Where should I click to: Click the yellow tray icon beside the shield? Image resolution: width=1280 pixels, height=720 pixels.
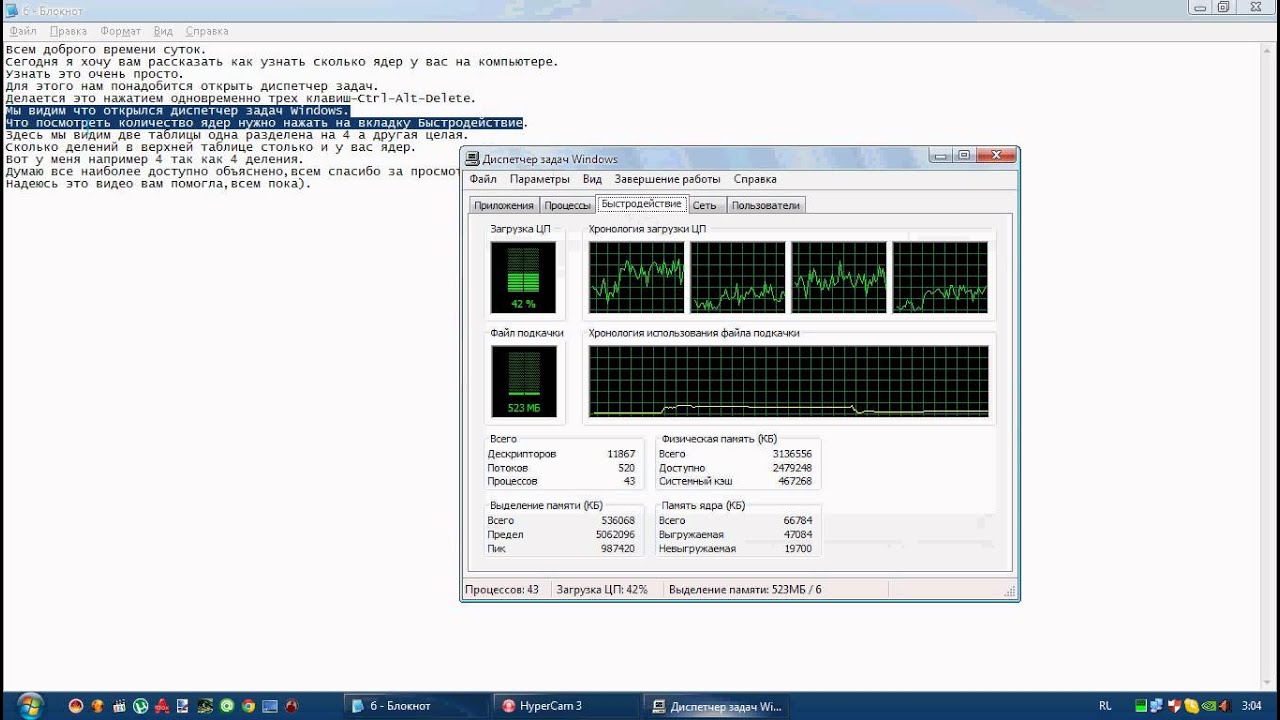(1191, 705)
